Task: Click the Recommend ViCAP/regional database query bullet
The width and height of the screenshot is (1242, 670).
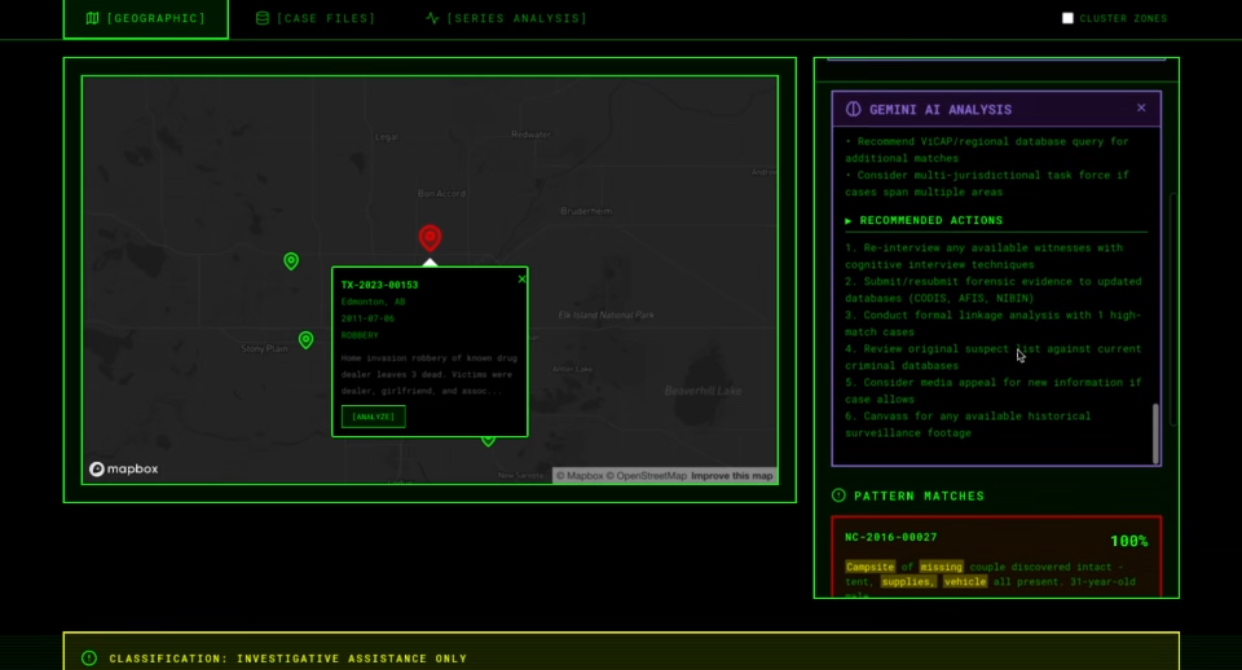Action: pyautogui.click(x=987, y=150)
